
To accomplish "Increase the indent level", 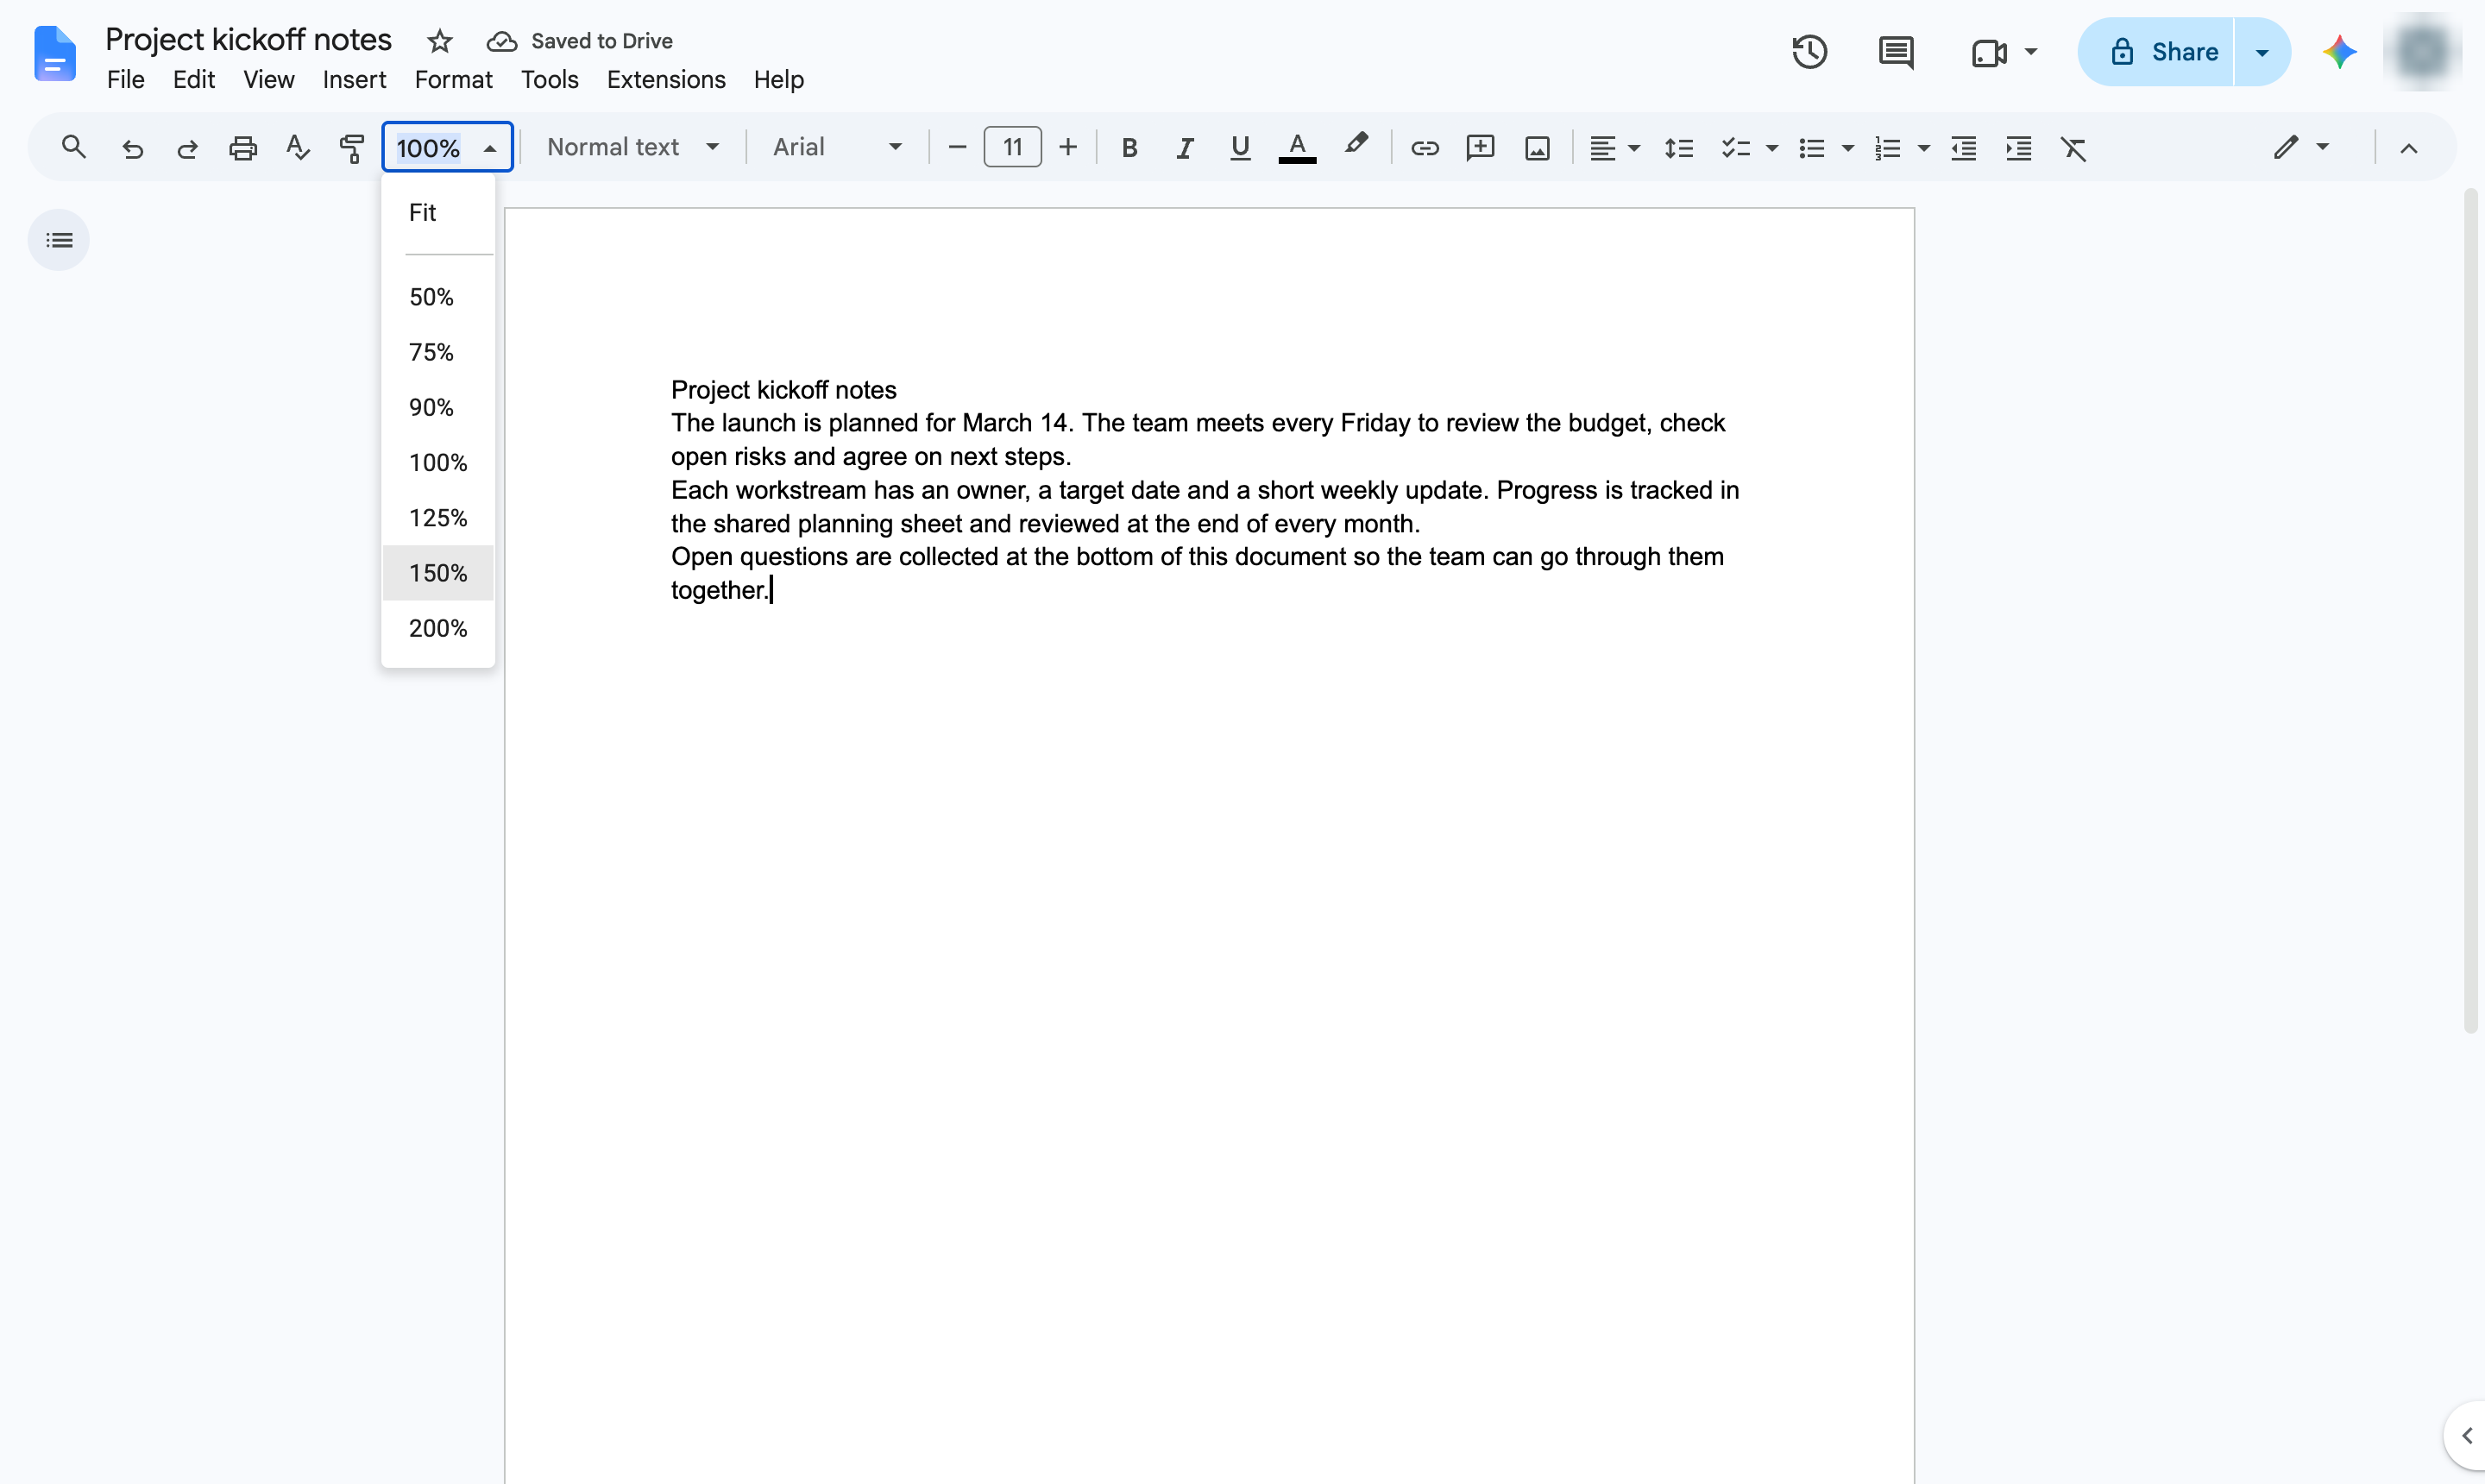I will (x=2018, y=148).
